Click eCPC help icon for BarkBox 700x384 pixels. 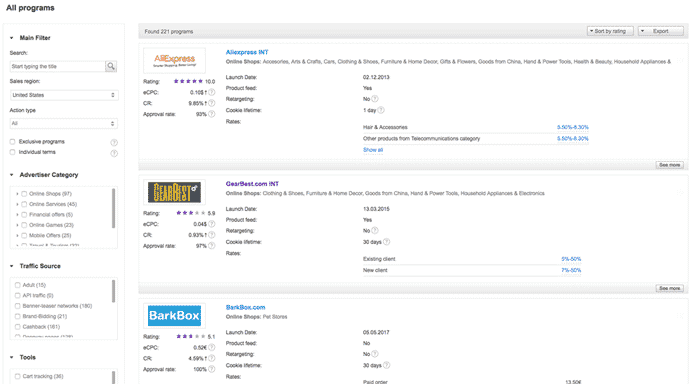[x=212, y=347]
